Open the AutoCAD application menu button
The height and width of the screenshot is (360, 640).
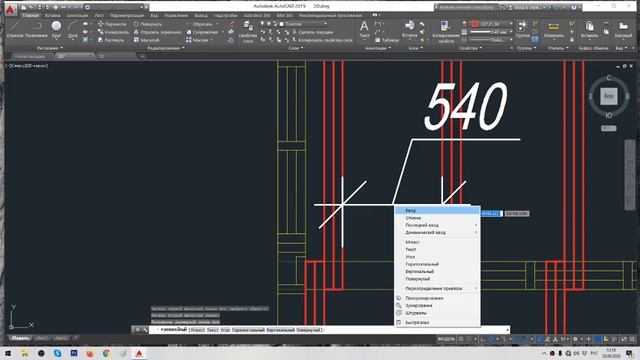tap(10, 9)
